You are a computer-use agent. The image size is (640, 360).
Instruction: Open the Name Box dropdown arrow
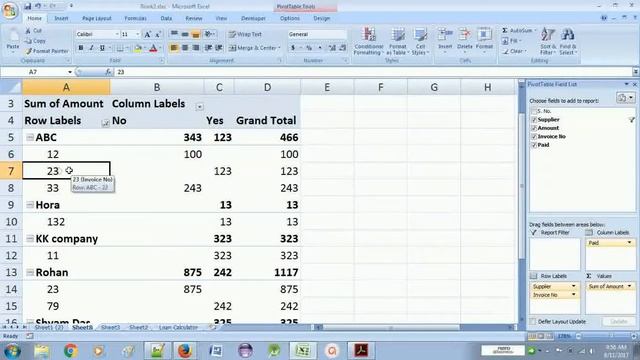(70, 72)
